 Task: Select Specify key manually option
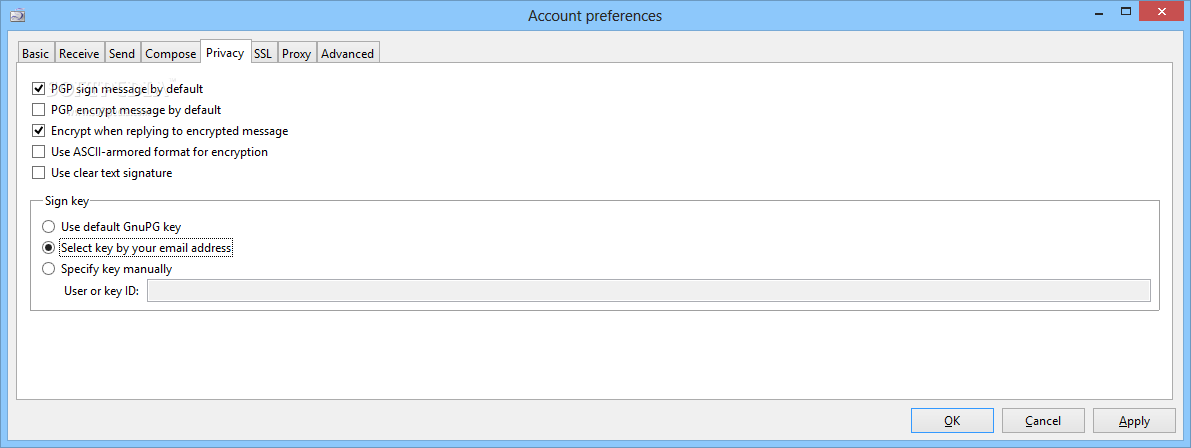(x=48, y=269)
